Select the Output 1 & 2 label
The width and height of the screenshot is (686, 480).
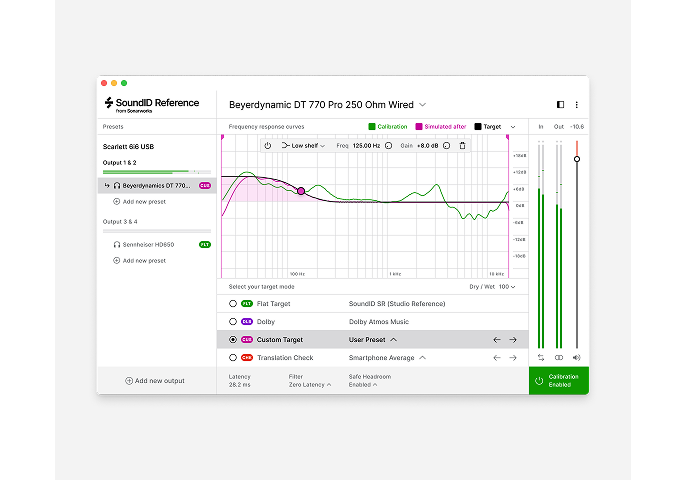[x=119, y=162]
